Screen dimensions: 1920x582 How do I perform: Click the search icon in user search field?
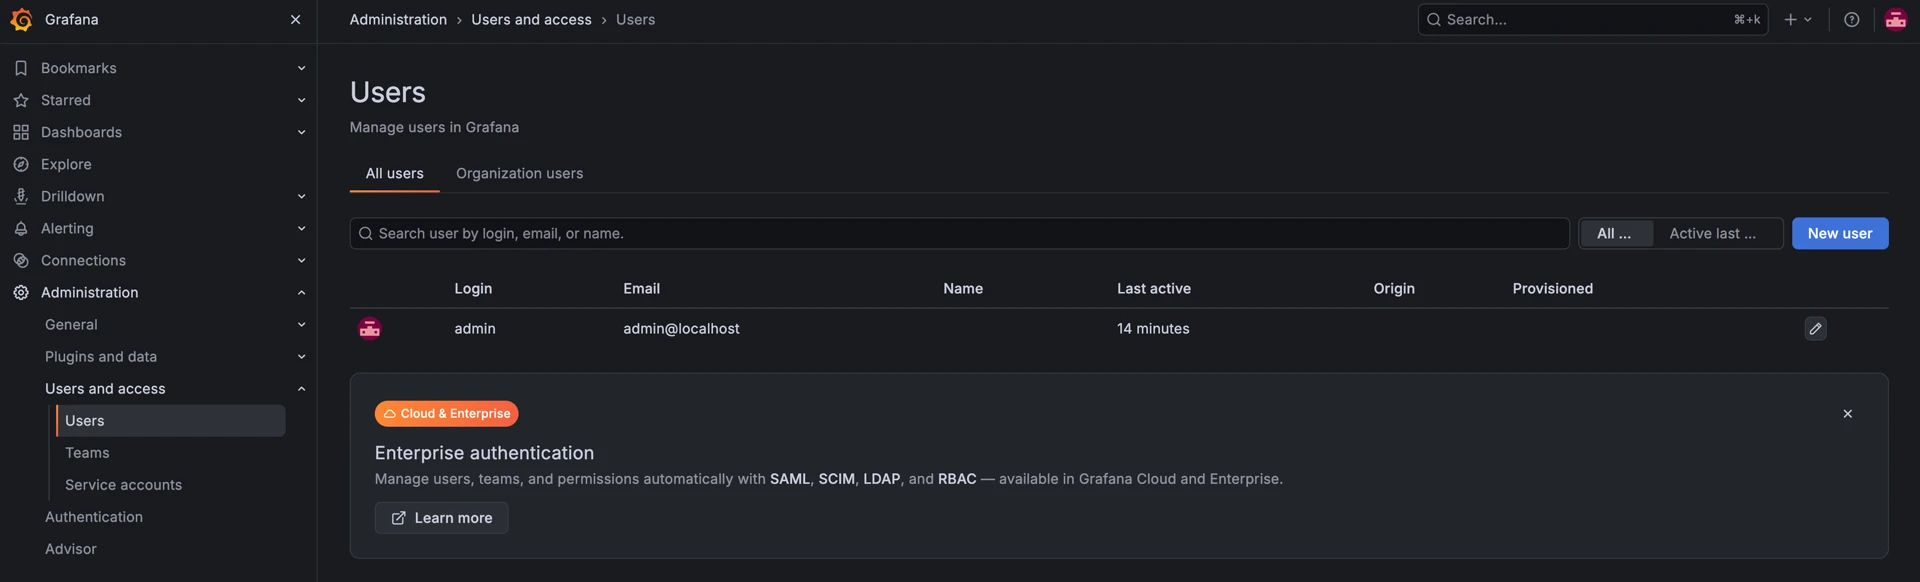tap(366, 233)
